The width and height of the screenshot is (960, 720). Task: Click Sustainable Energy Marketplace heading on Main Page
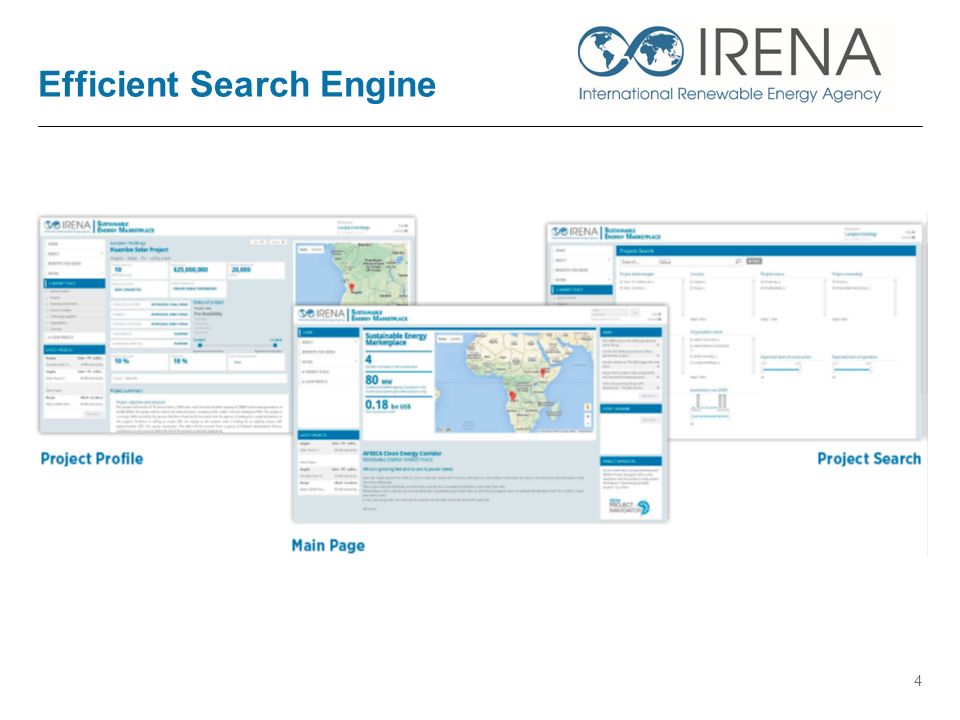tap(396, 339)
